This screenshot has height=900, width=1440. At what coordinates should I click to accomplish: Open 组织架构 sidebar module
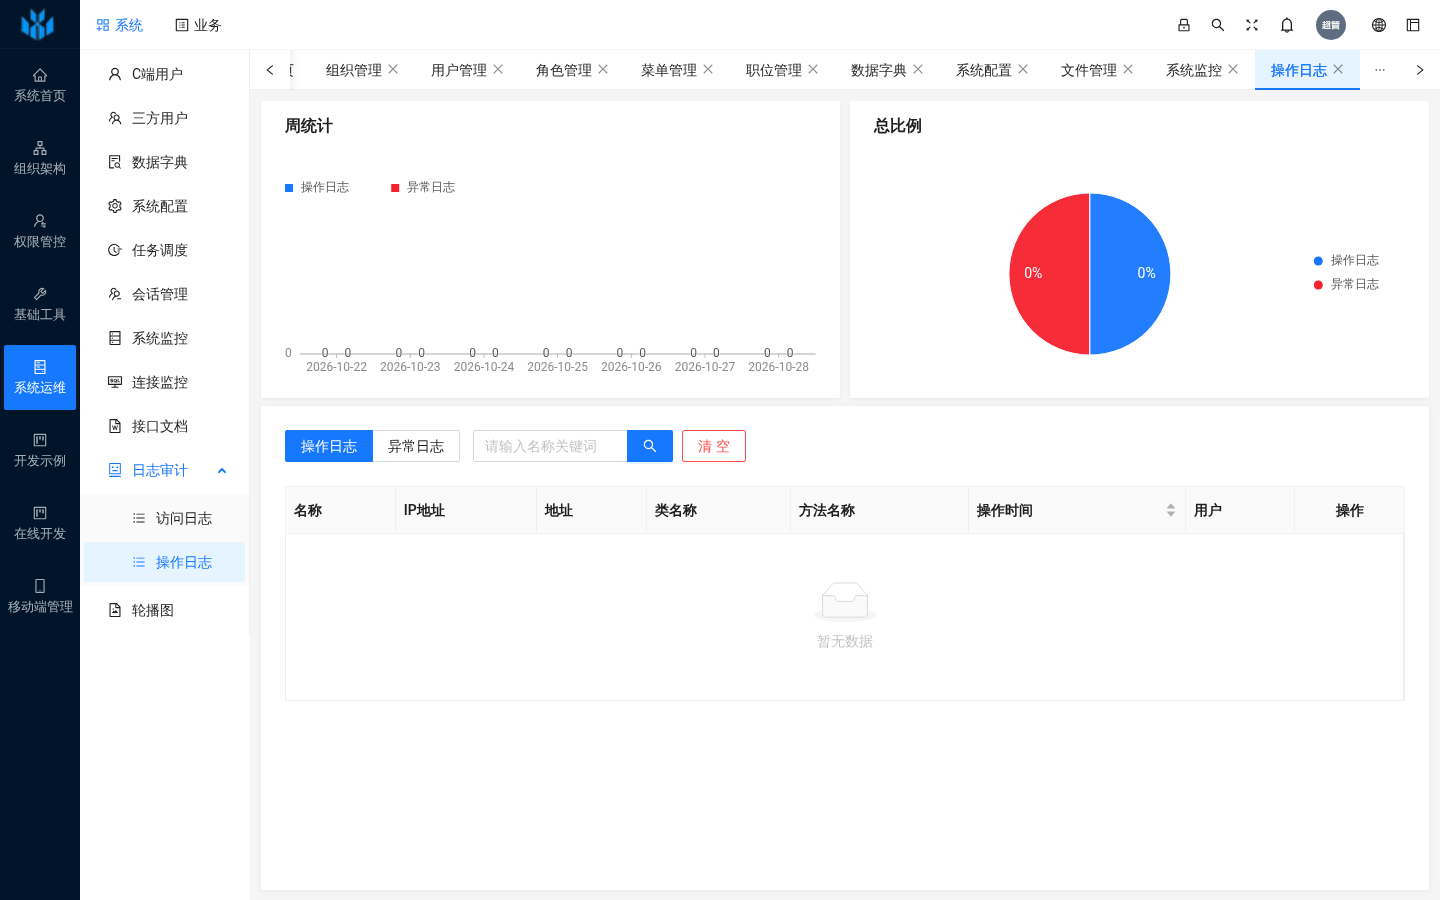point(40,158)
